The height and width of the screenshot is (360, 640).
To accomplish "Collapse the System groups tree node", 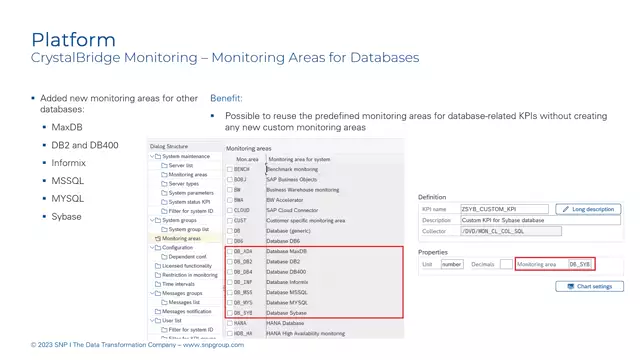I will click(152, 220).
